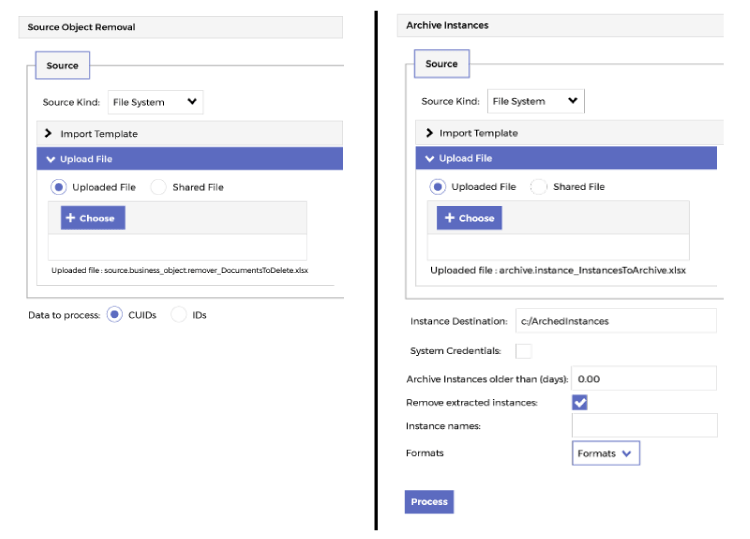
Task: Click the 'Instance Destination:' label
Action: 458,321
